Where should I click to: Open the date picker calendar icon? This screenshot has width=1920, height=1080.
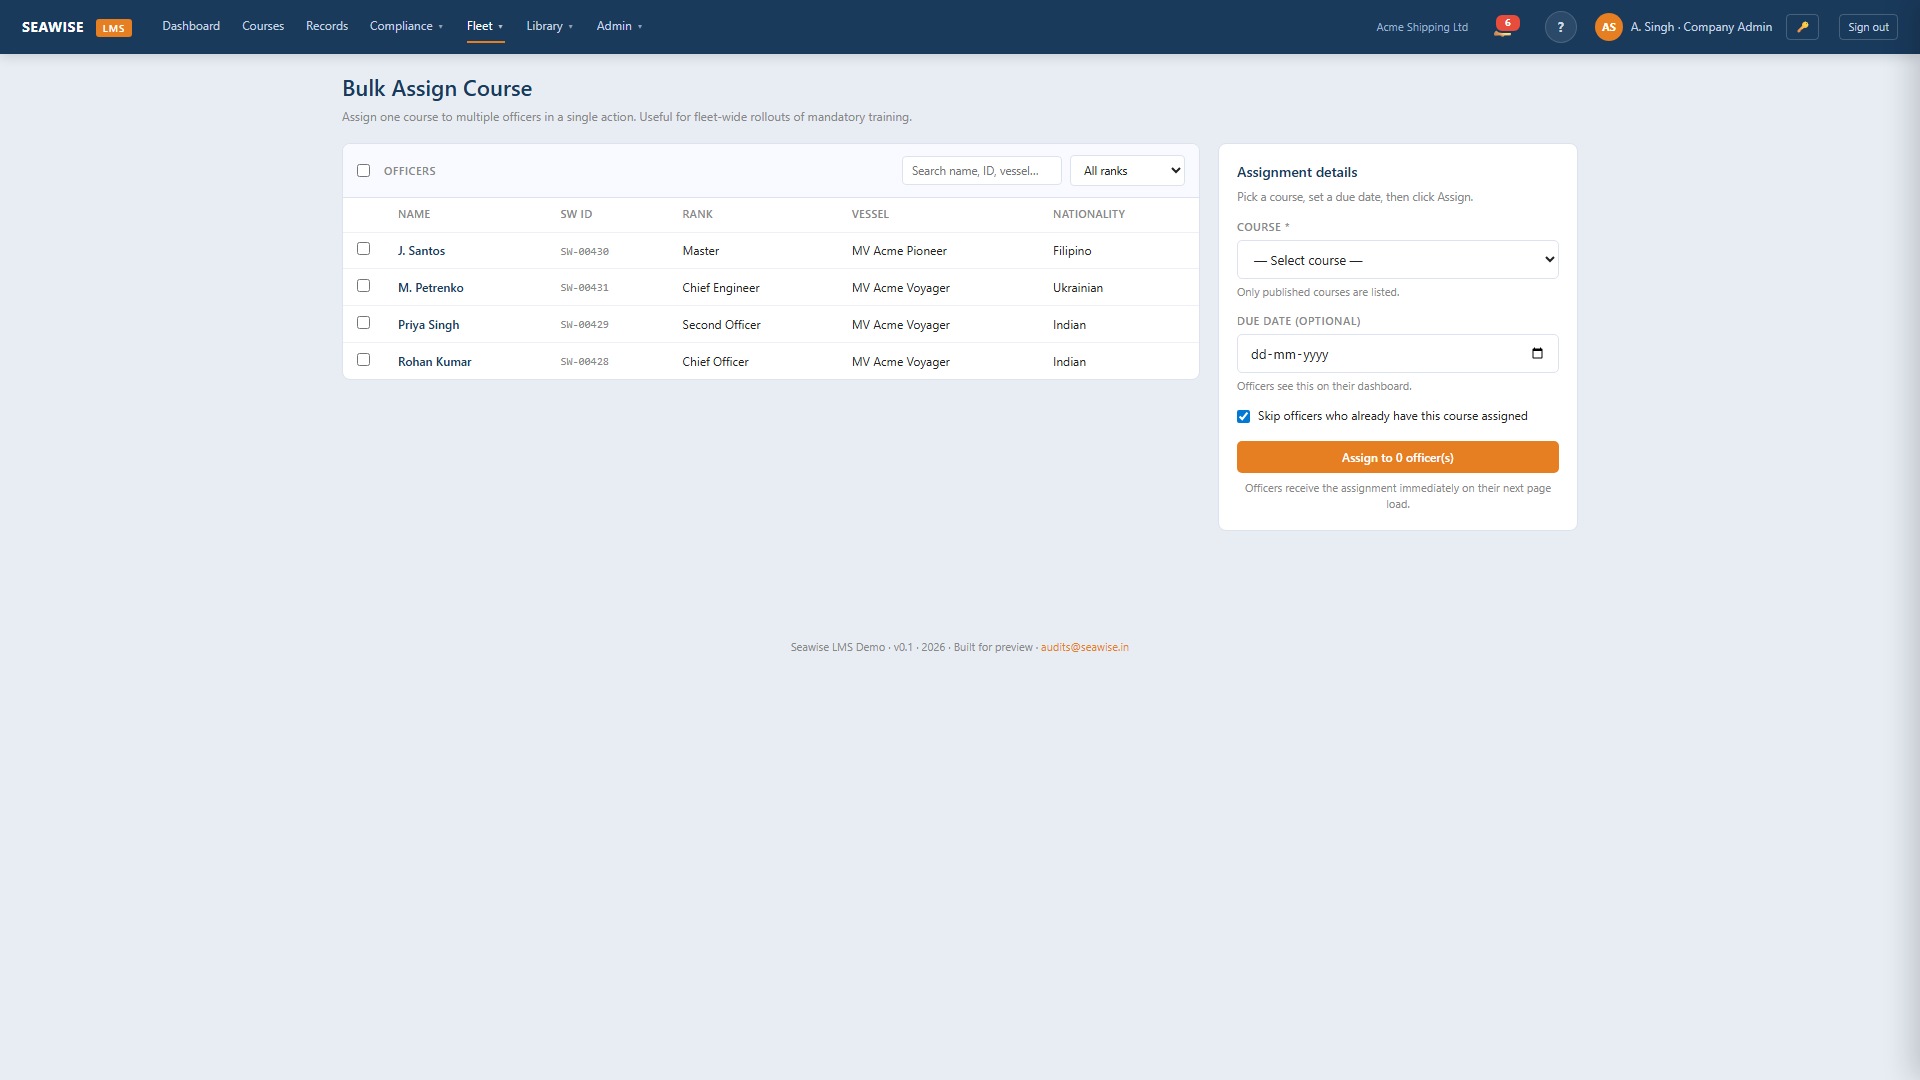1537,354
